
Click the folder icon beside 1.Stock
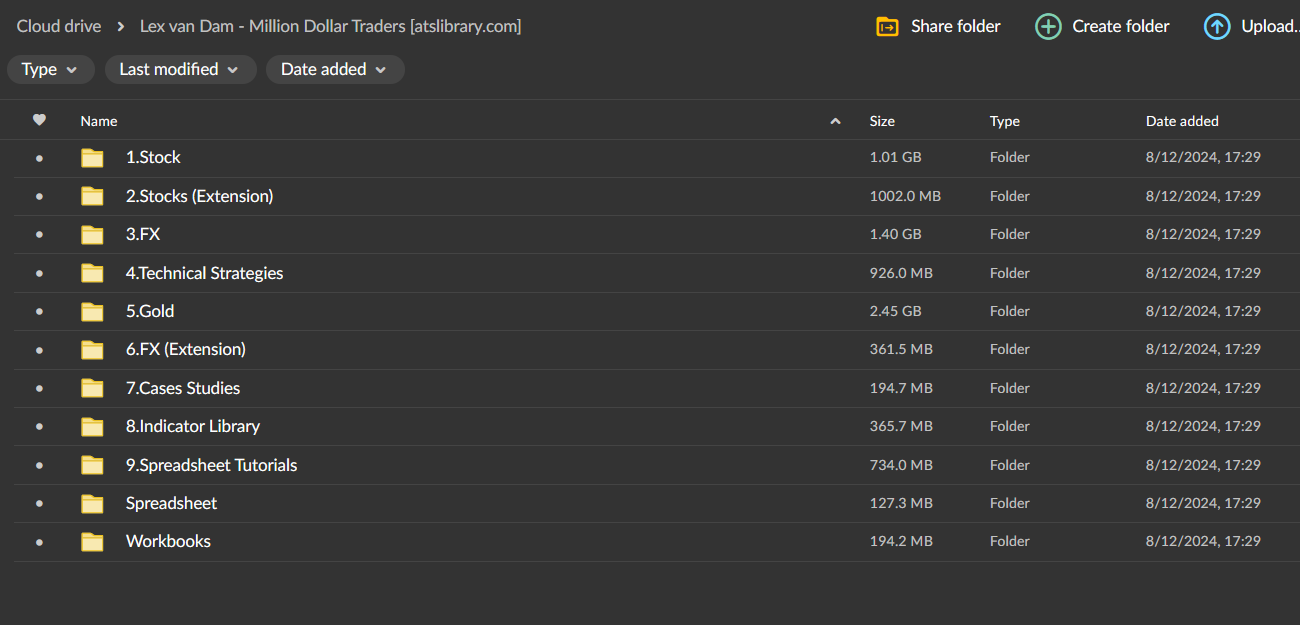[x=92, y=157]
